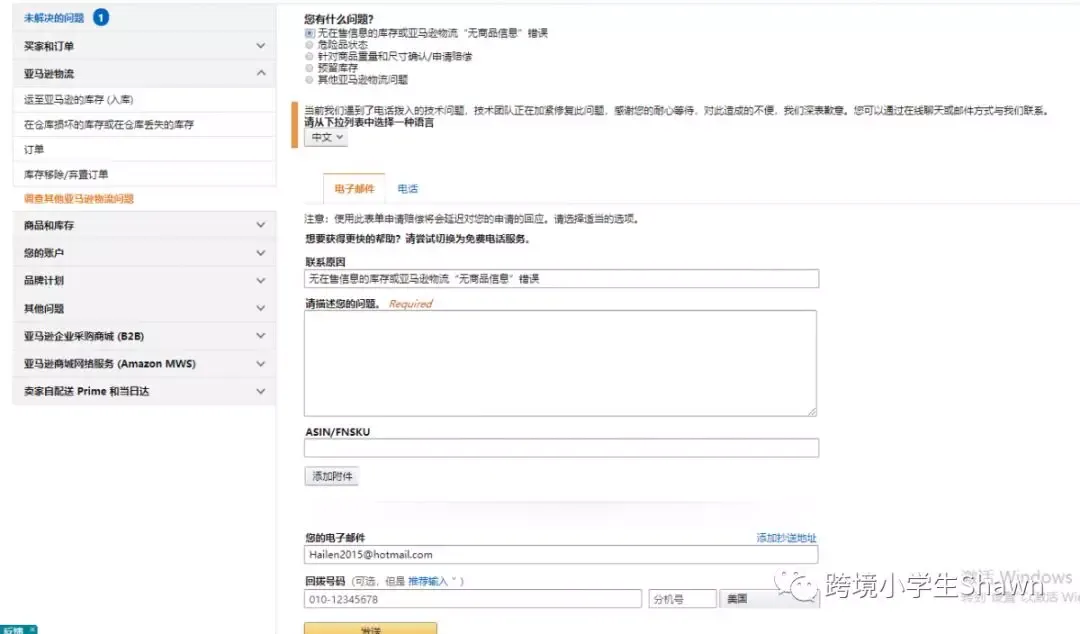Grab the description text area resize handle
1080x634 pixels.
811,411
